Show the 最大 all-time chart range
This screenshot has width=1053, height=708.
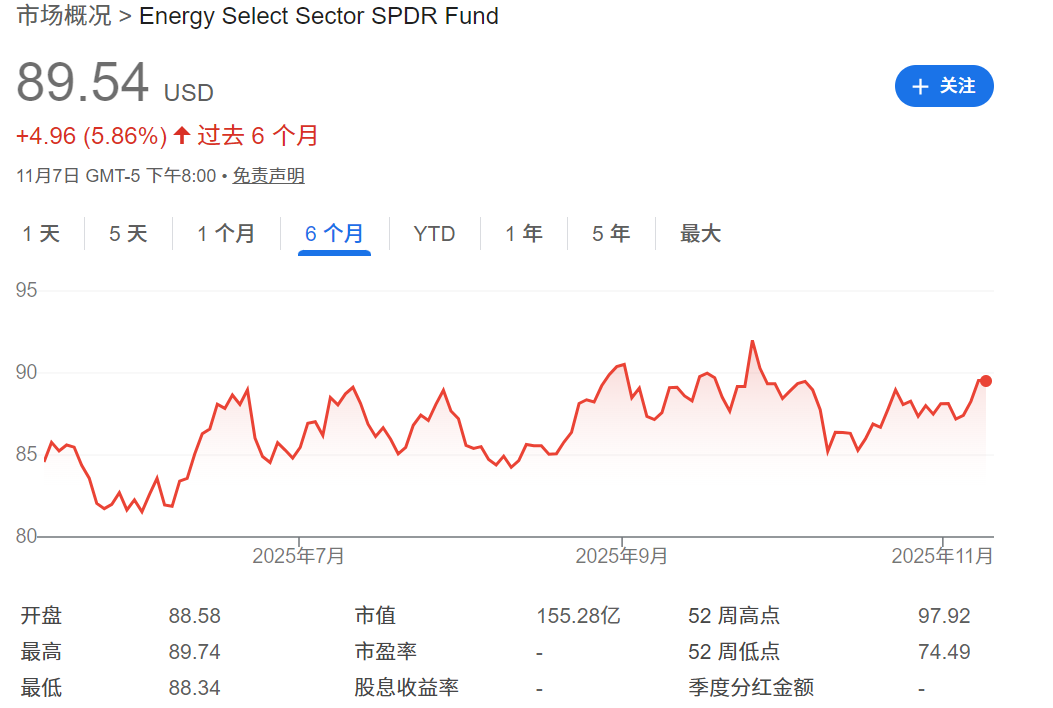pyautogui.click(x=700, y=233)
